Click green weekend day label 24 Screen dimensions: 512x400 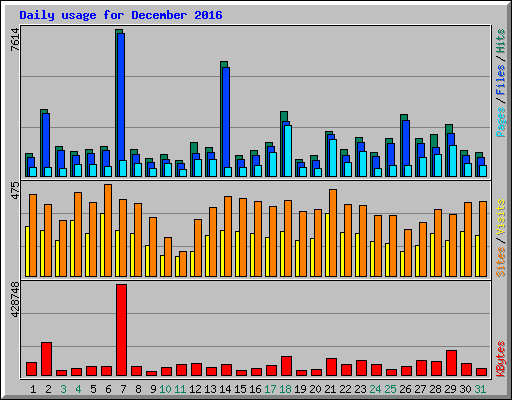375,389
